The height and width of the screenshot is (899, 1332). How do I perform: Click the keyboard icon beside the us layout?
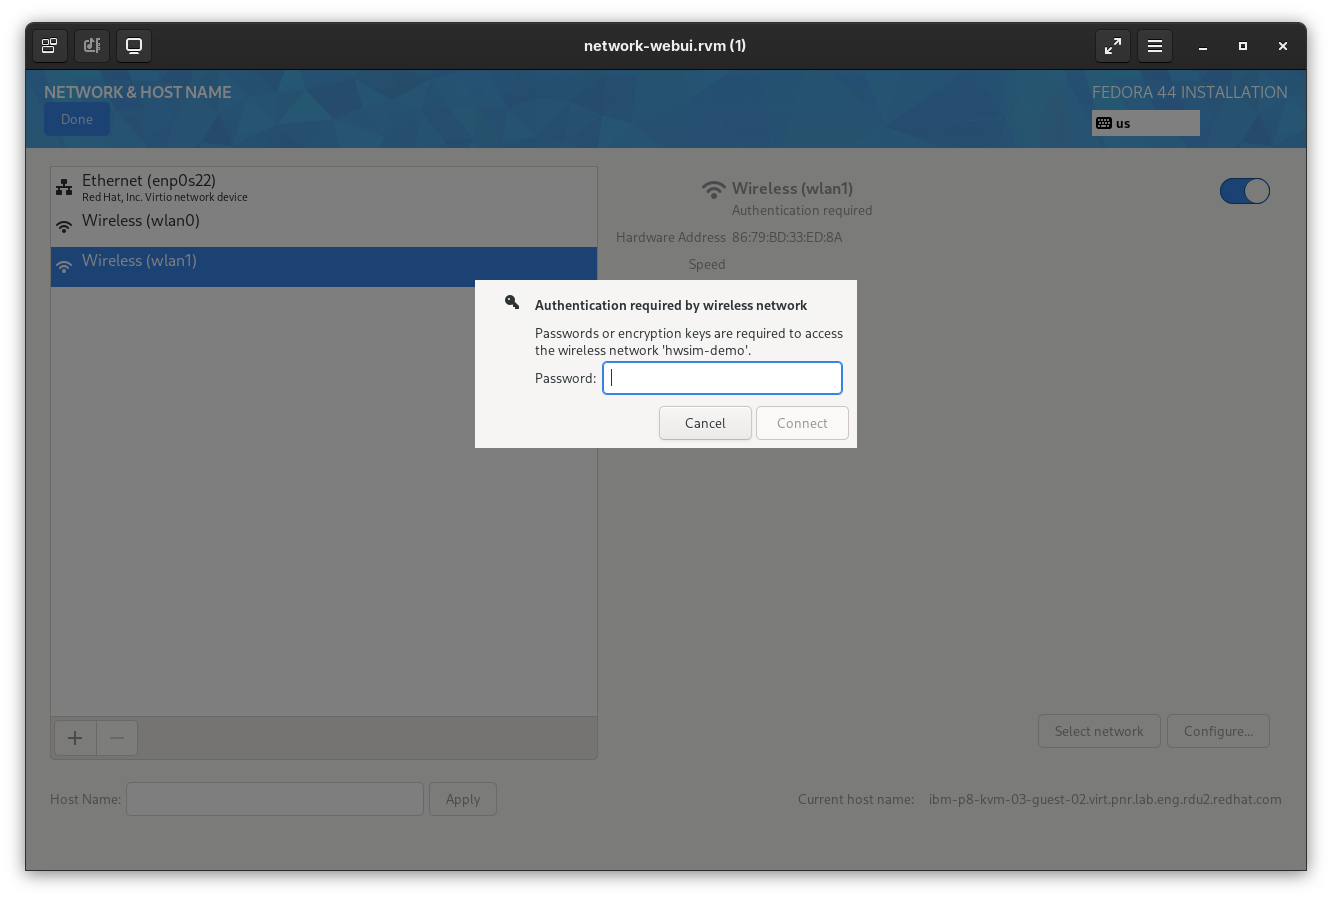click(1104, 123)
